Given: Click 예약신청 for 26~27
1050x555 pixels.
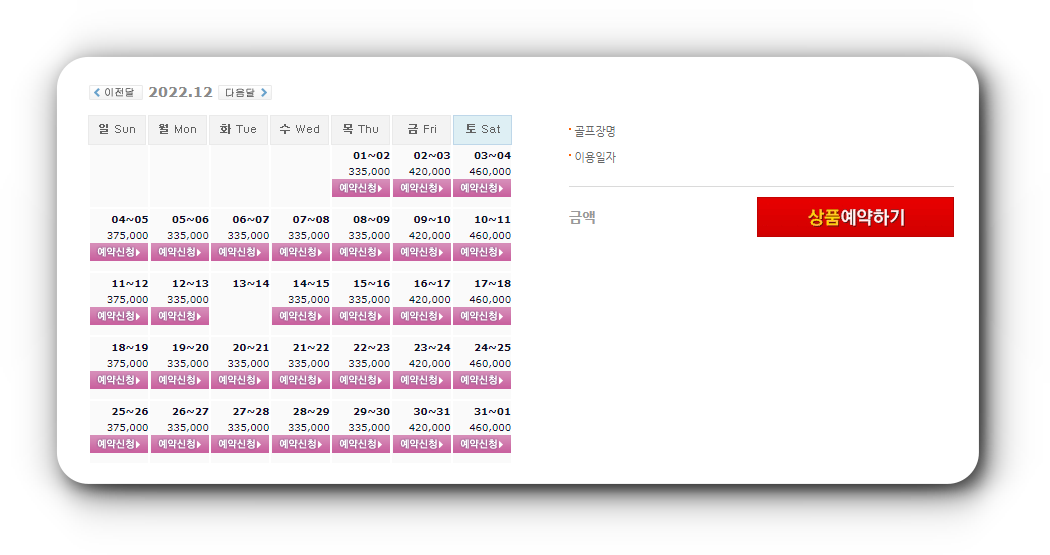Looking at the screenshot, I should point(179,444).
